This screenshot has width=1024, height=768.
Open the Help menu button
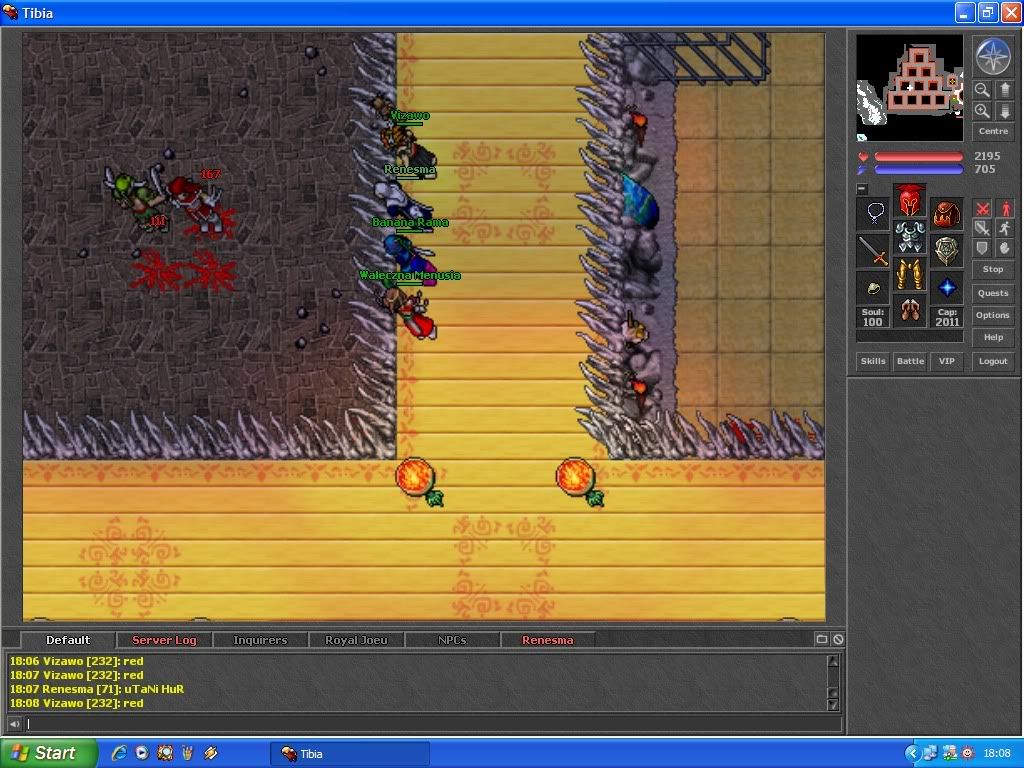point(993,338)
